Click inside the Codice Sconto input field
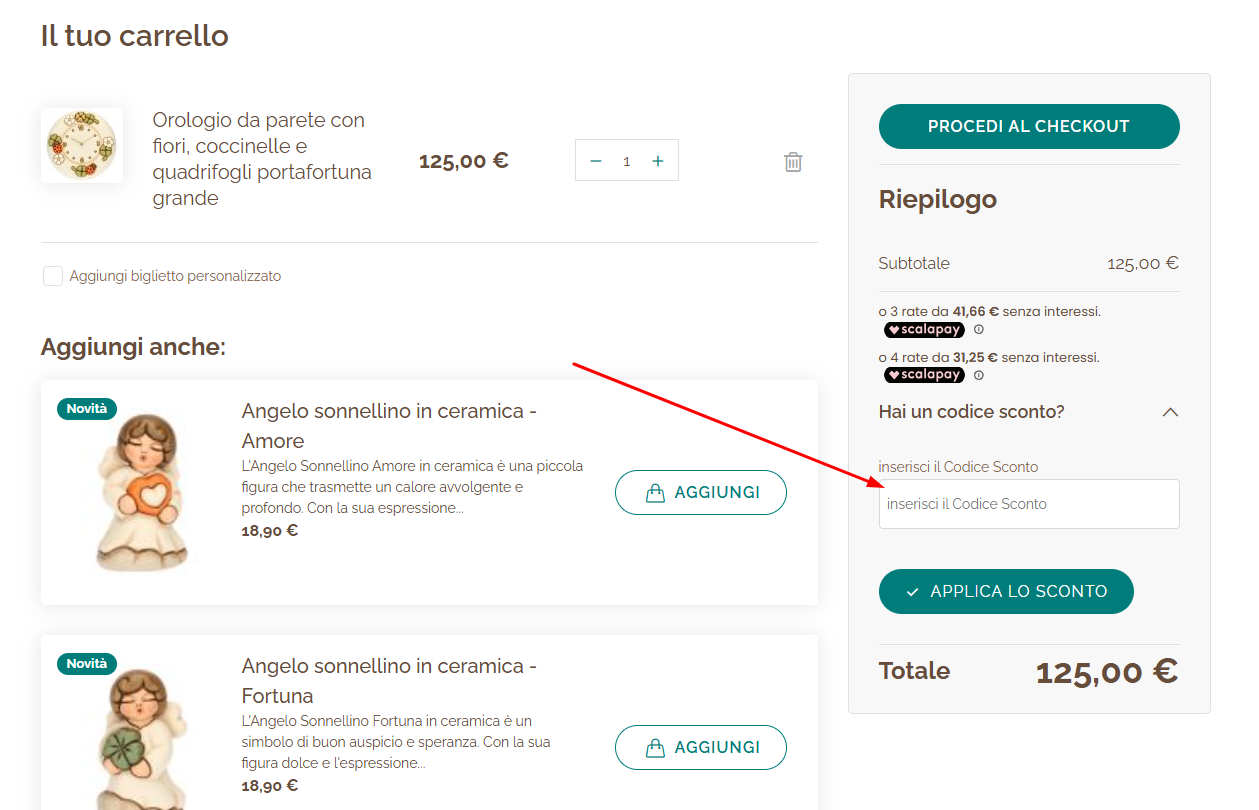The height and width of the screenshot is (810, 1259). (1028, 504)
